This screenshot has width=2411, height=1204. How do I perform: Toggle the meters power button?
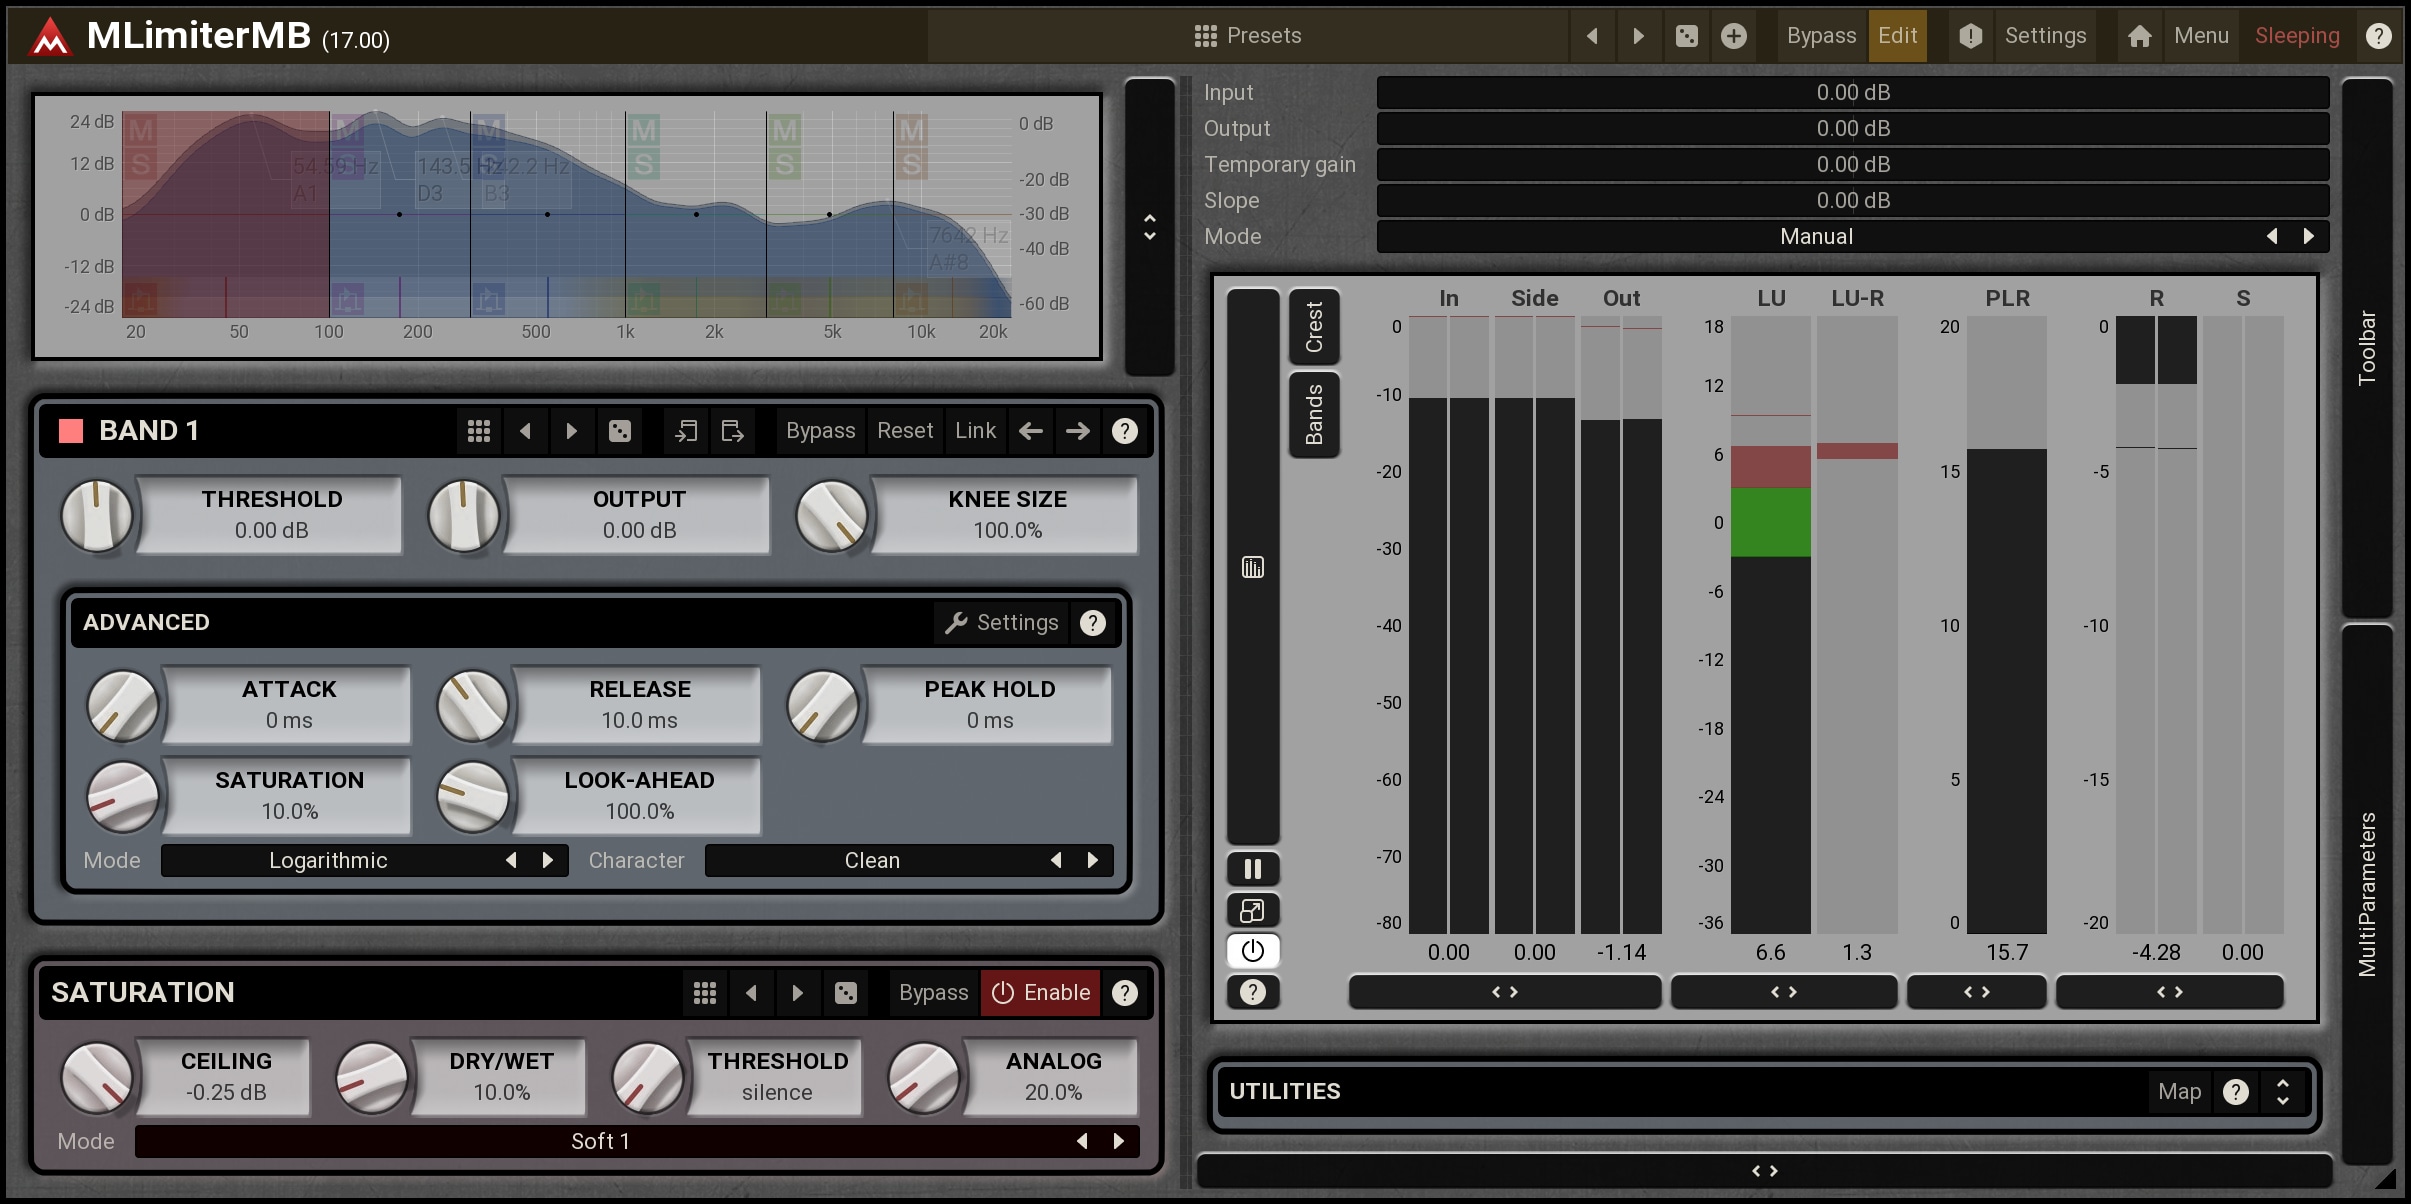tap(1252, 951)
